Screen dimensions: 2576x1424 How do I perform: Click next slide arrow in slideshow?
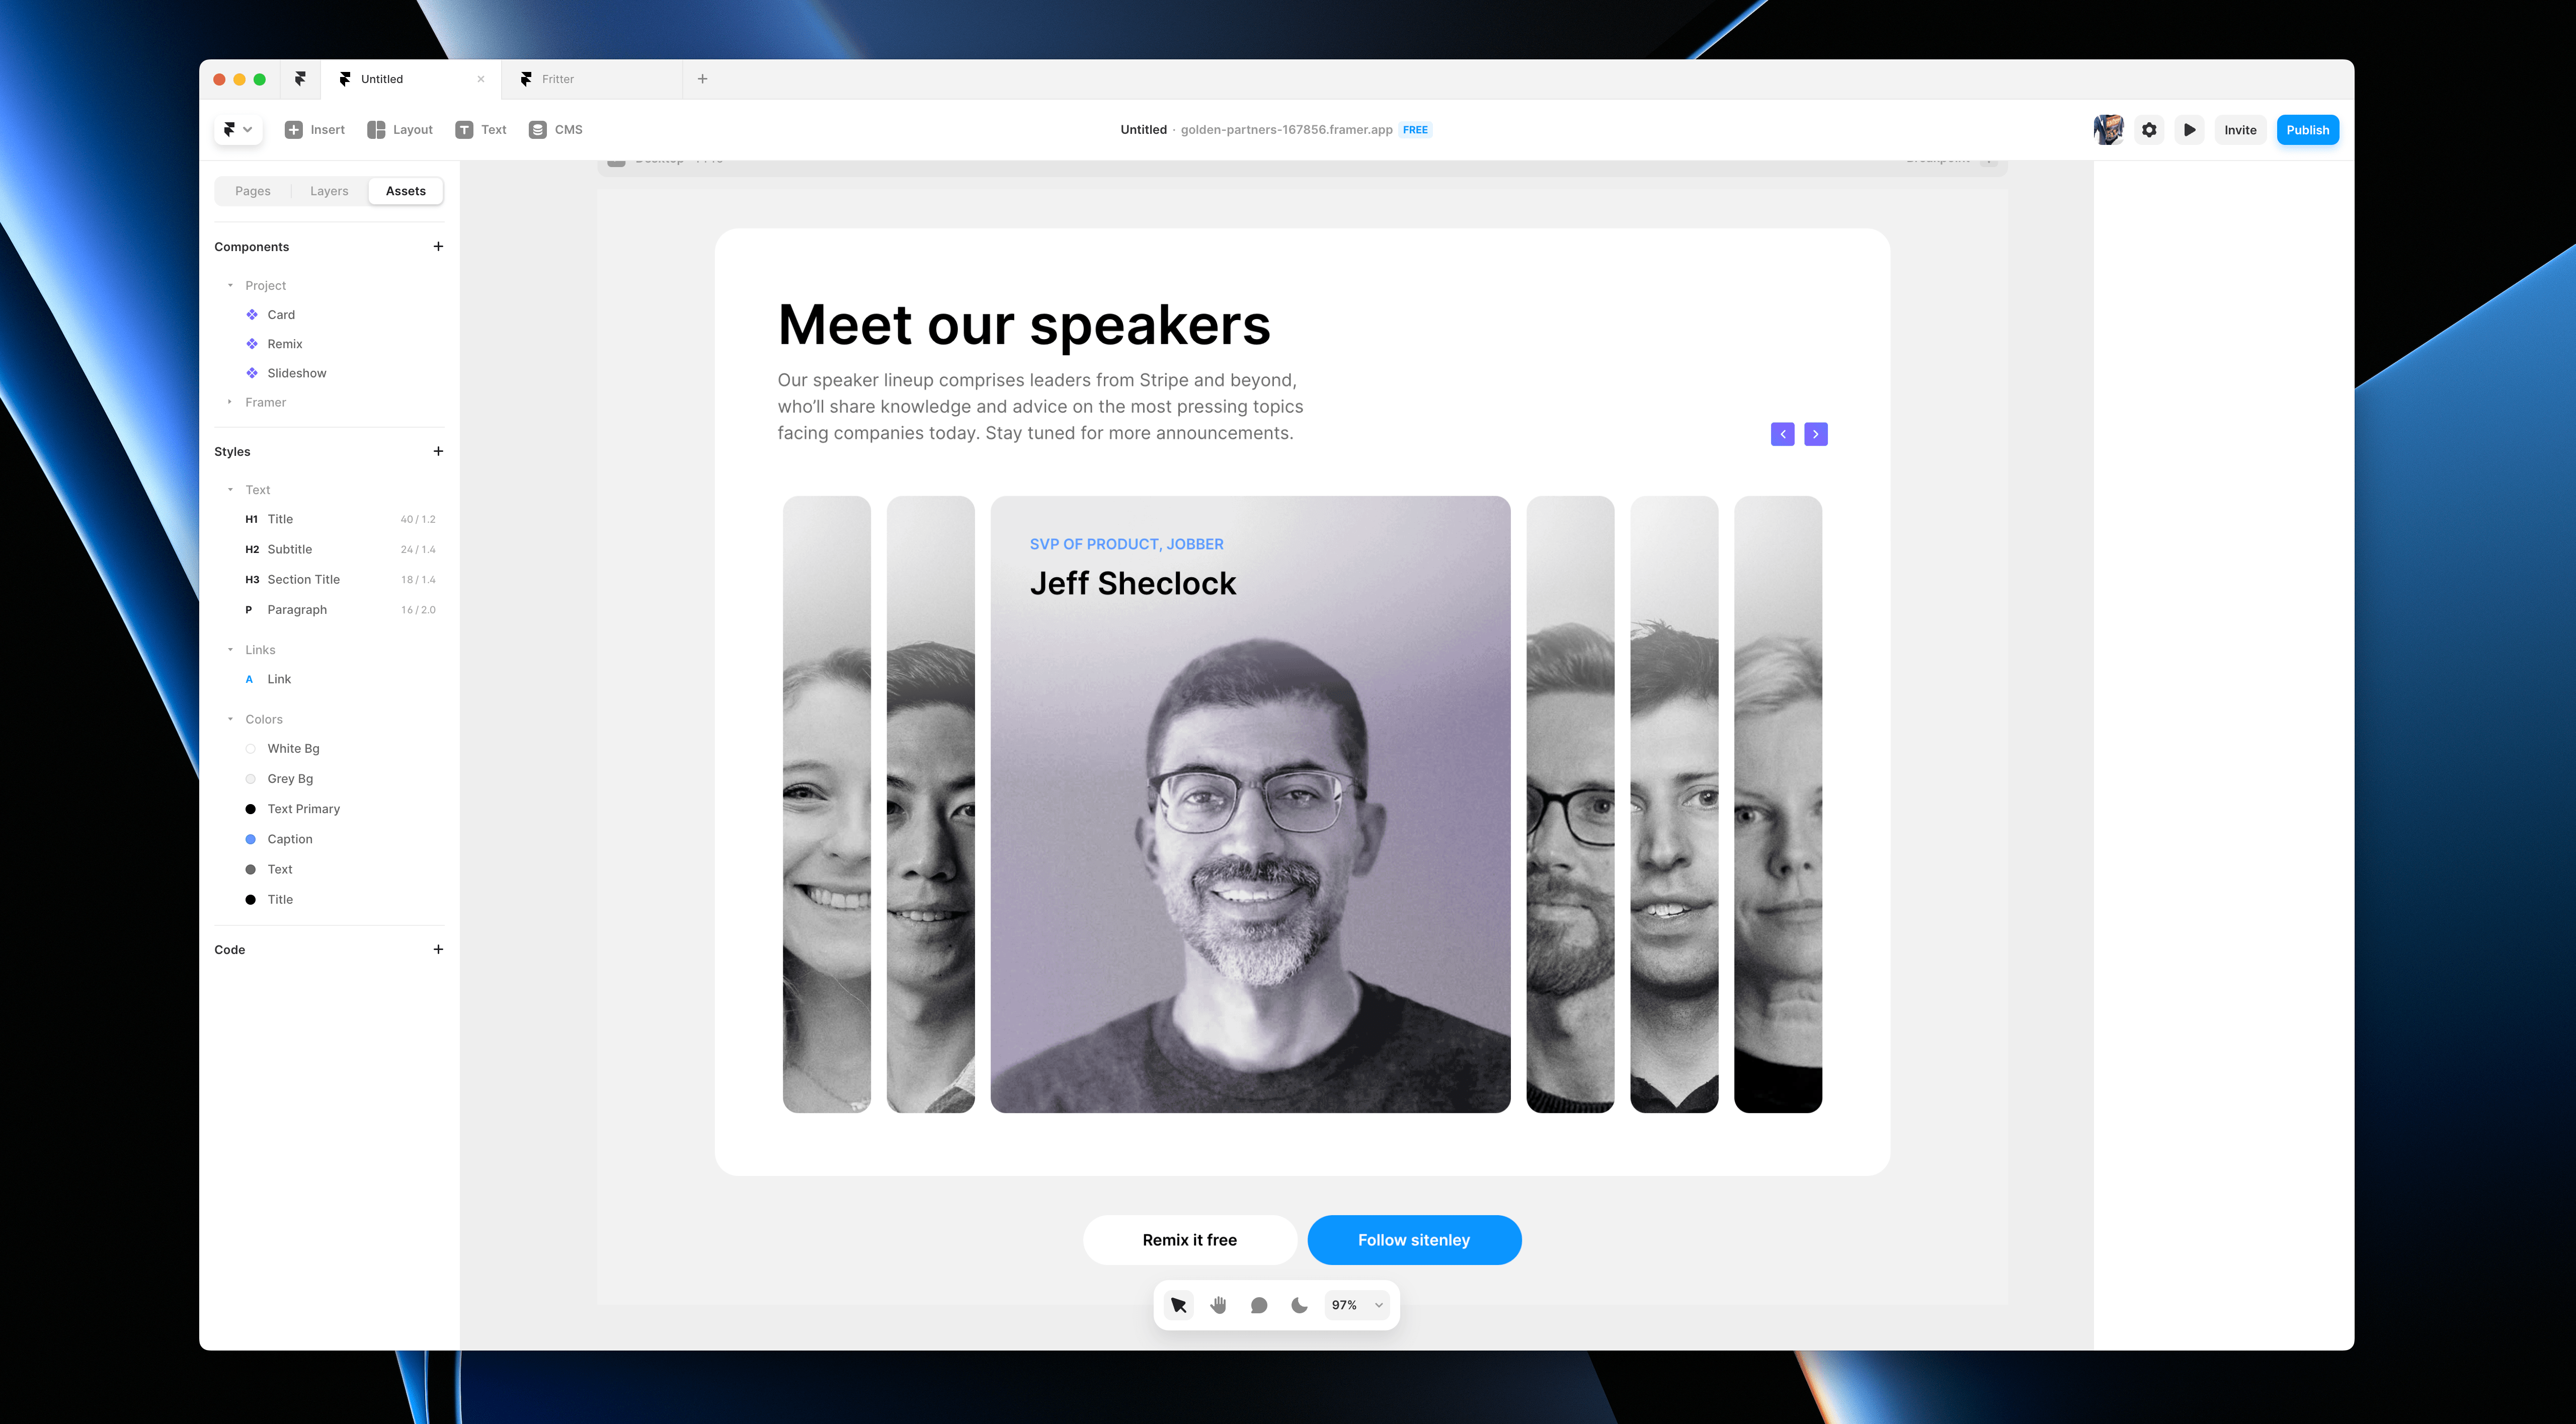point(1816,434)
